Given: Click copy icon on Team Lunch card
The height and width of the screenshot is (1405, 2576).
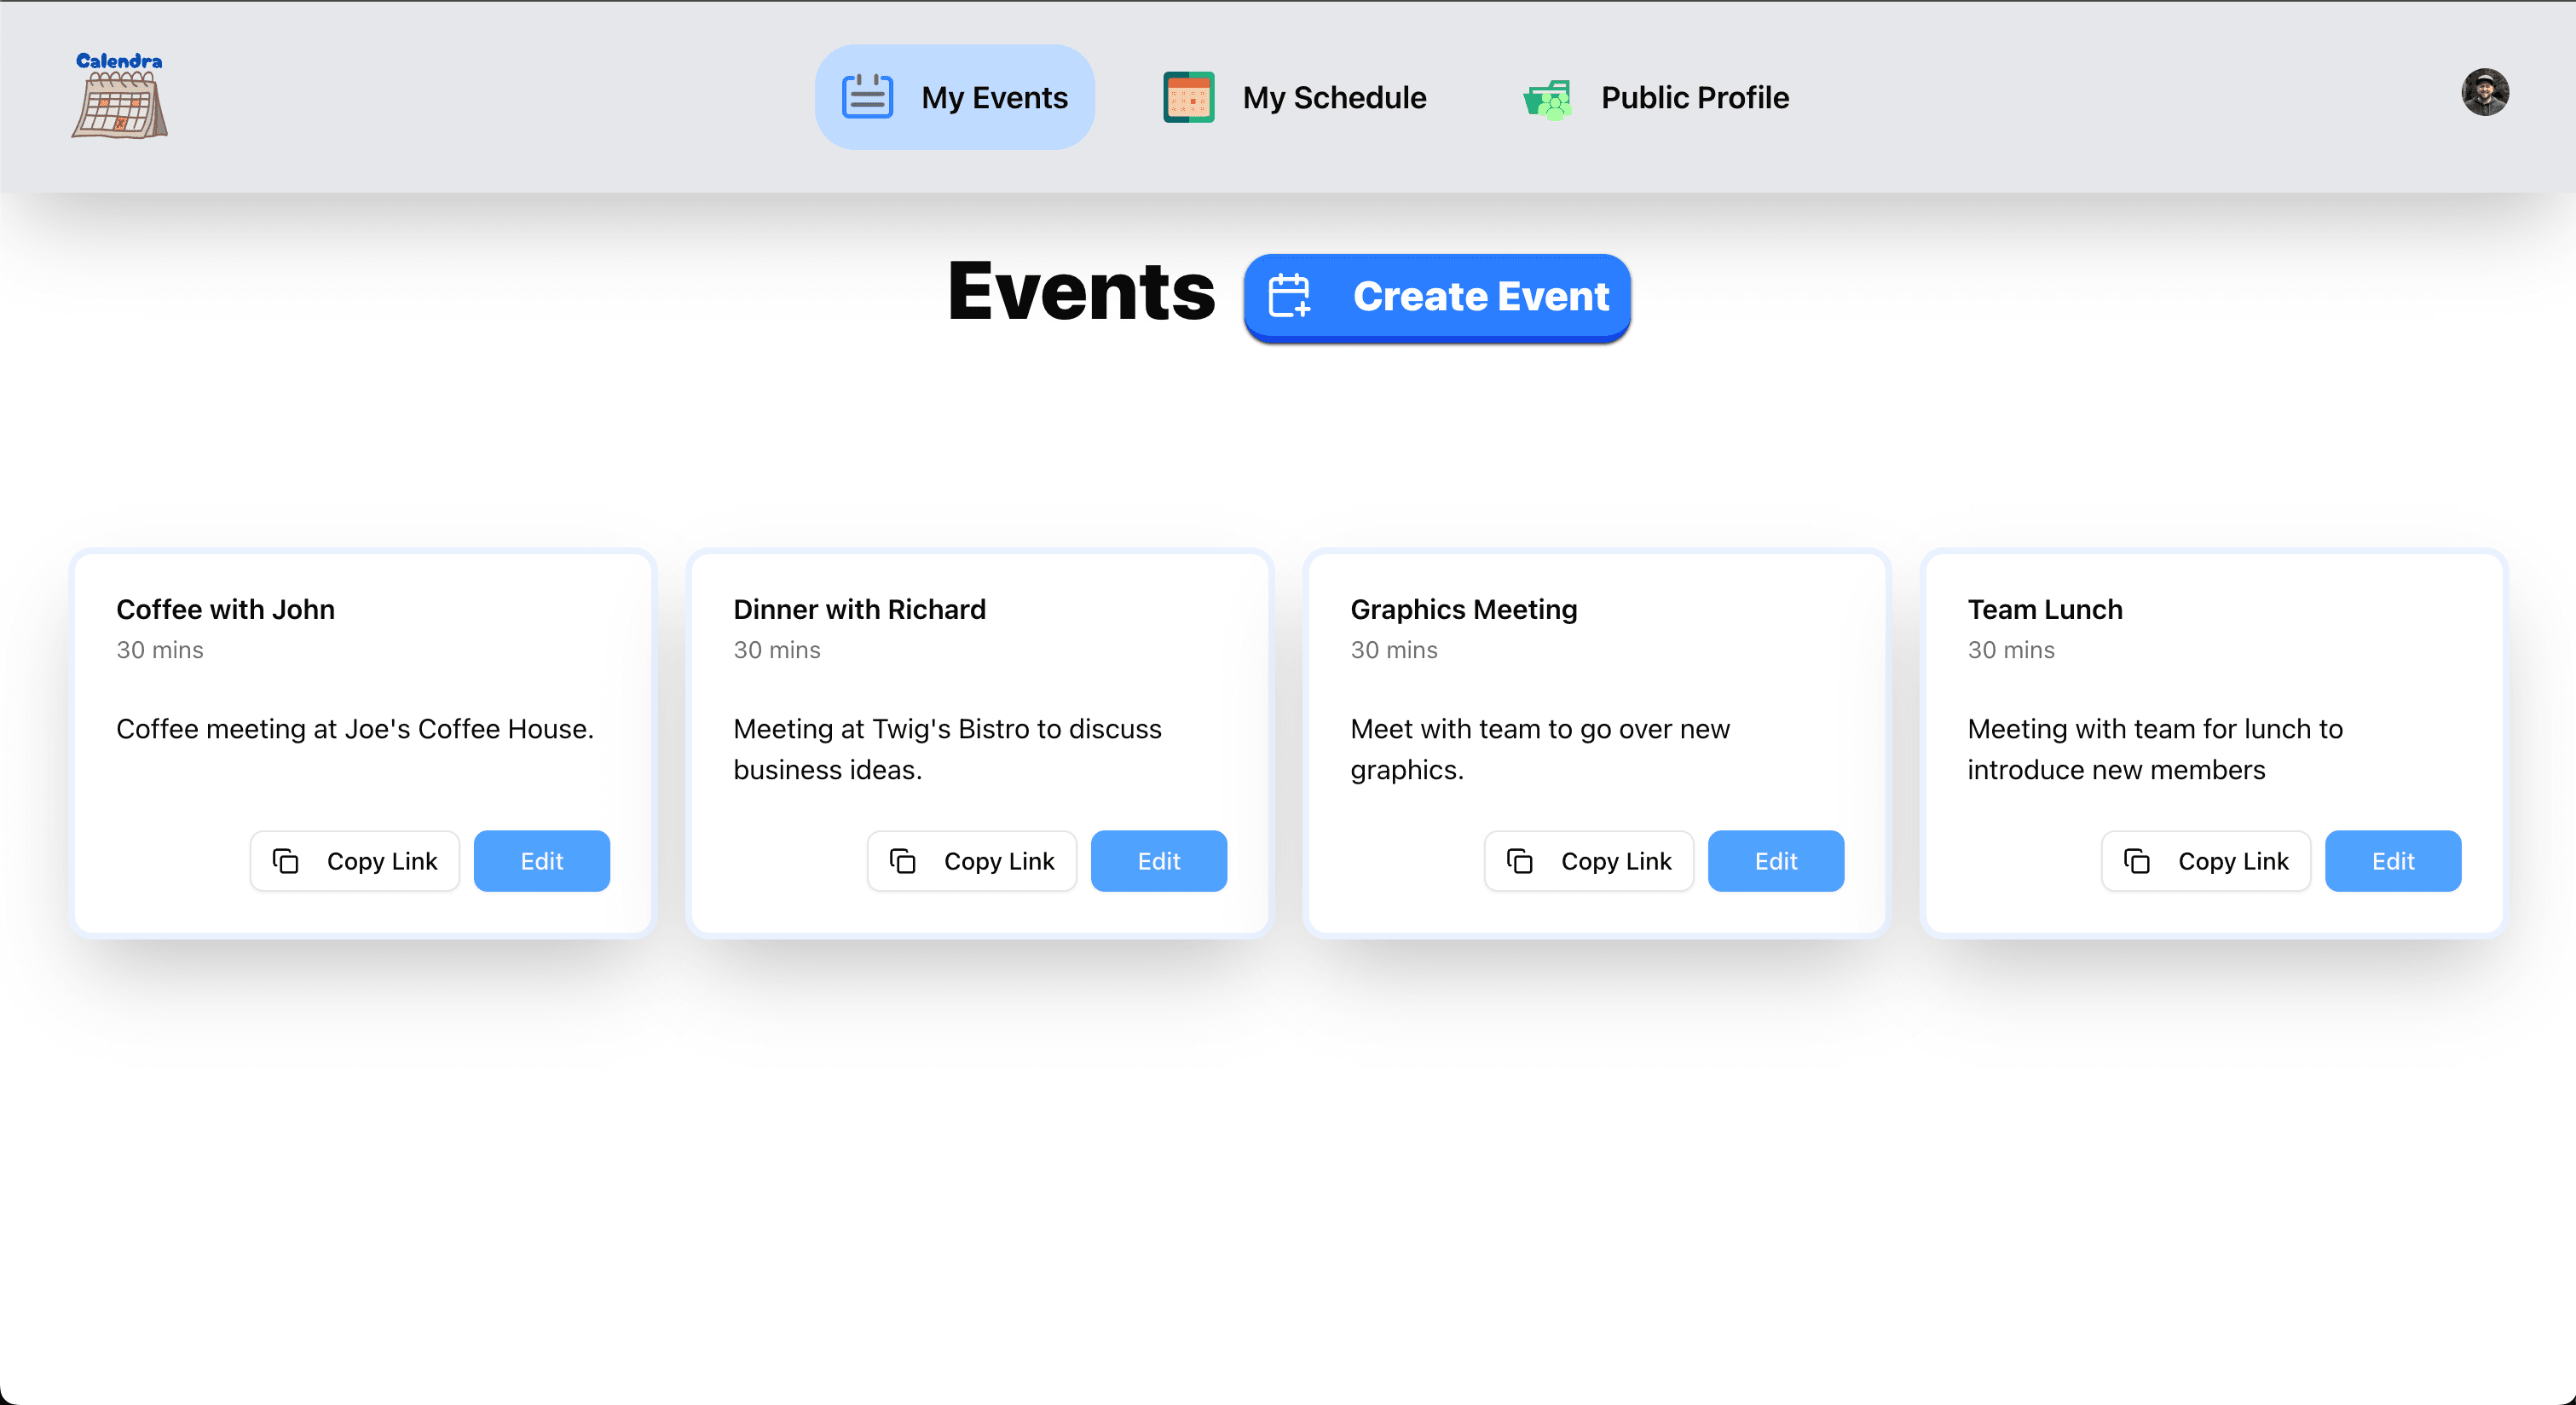Looking at the screenshot, I should tap(2137, 861).
